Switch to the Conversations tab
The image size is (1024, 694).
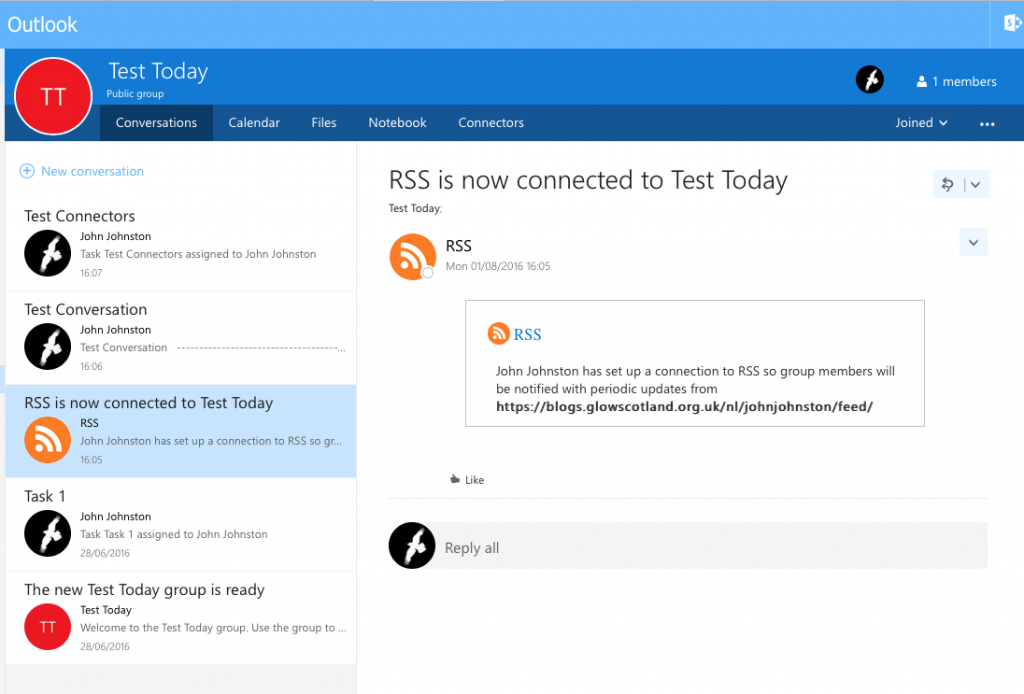coord(156,123)
